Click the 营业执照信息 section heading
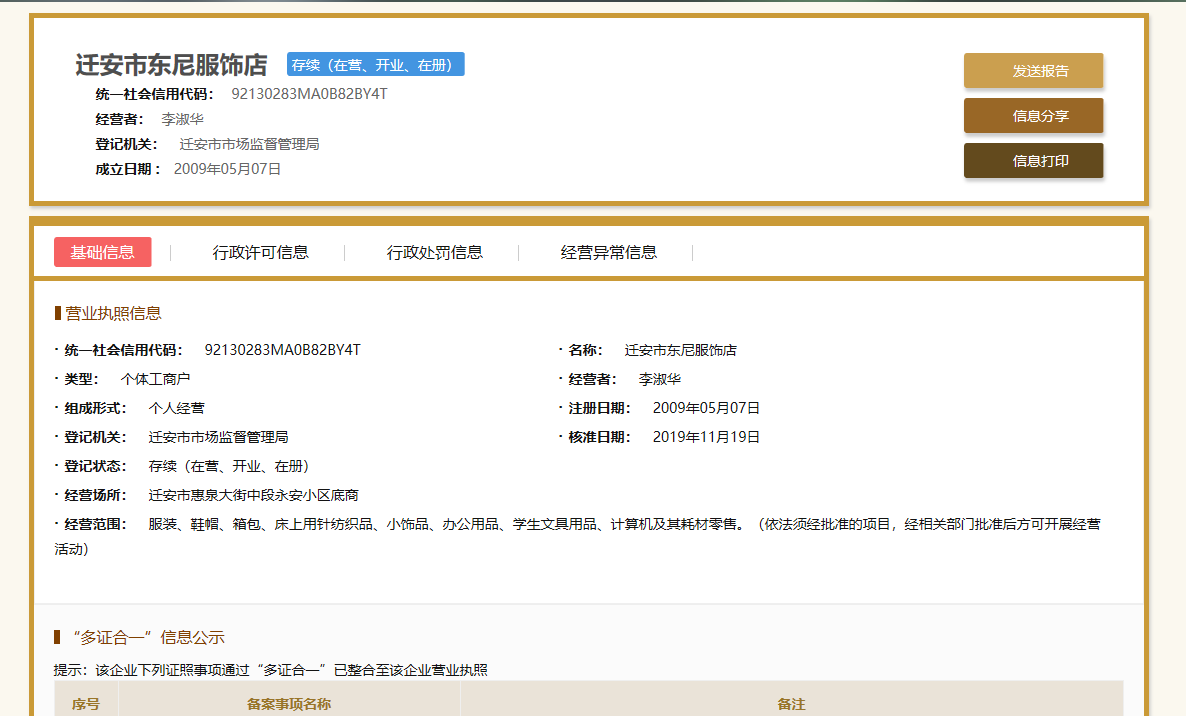The width and height of the screenshot is (1186, 716). (113, 313)
